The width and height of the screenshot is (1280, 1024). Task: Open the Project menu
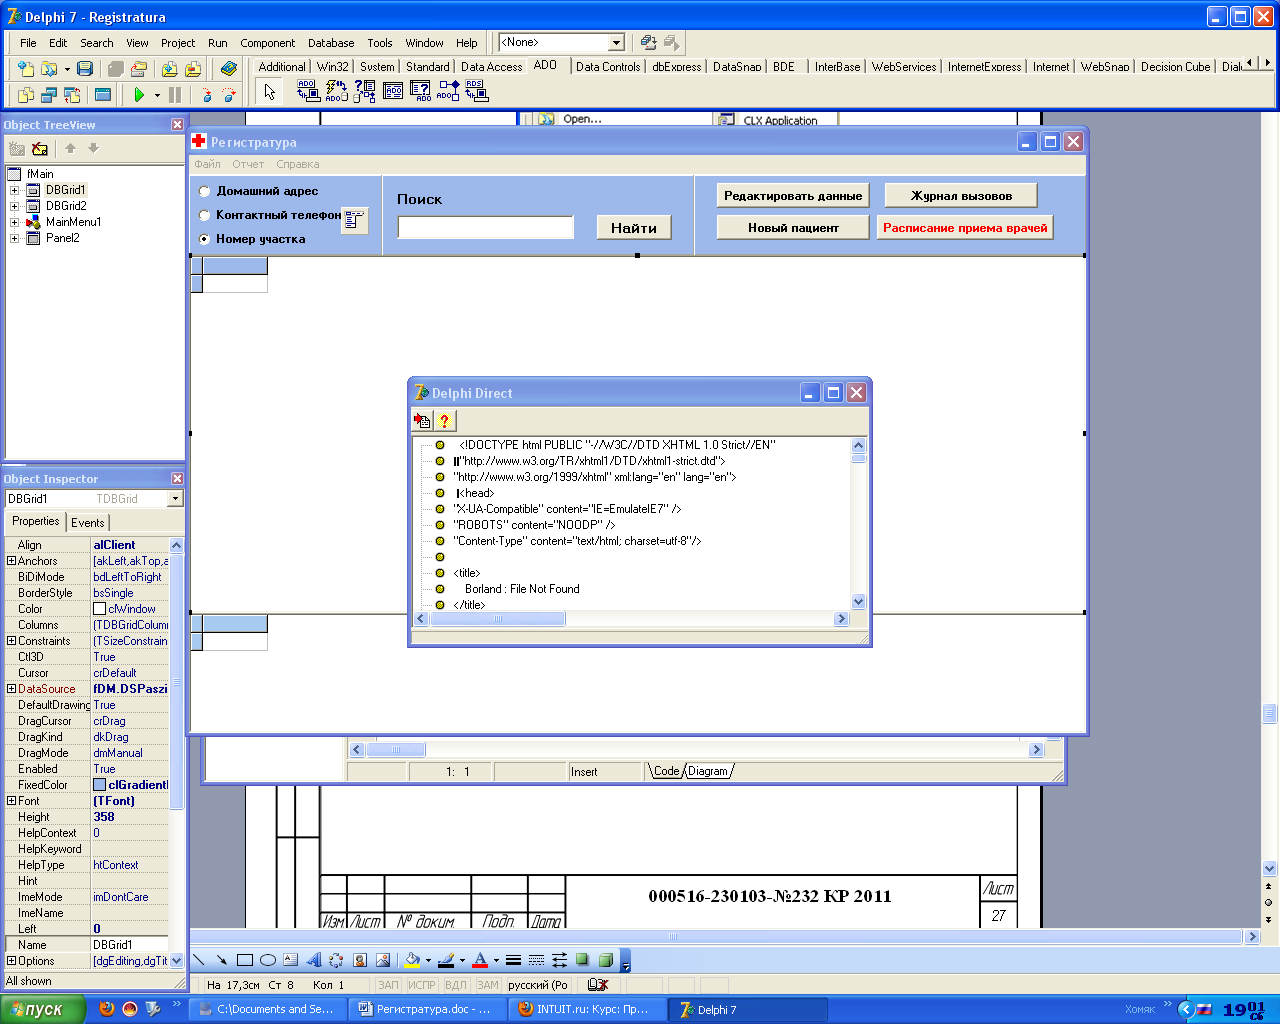pyautogui.click(x=178, y=43)
